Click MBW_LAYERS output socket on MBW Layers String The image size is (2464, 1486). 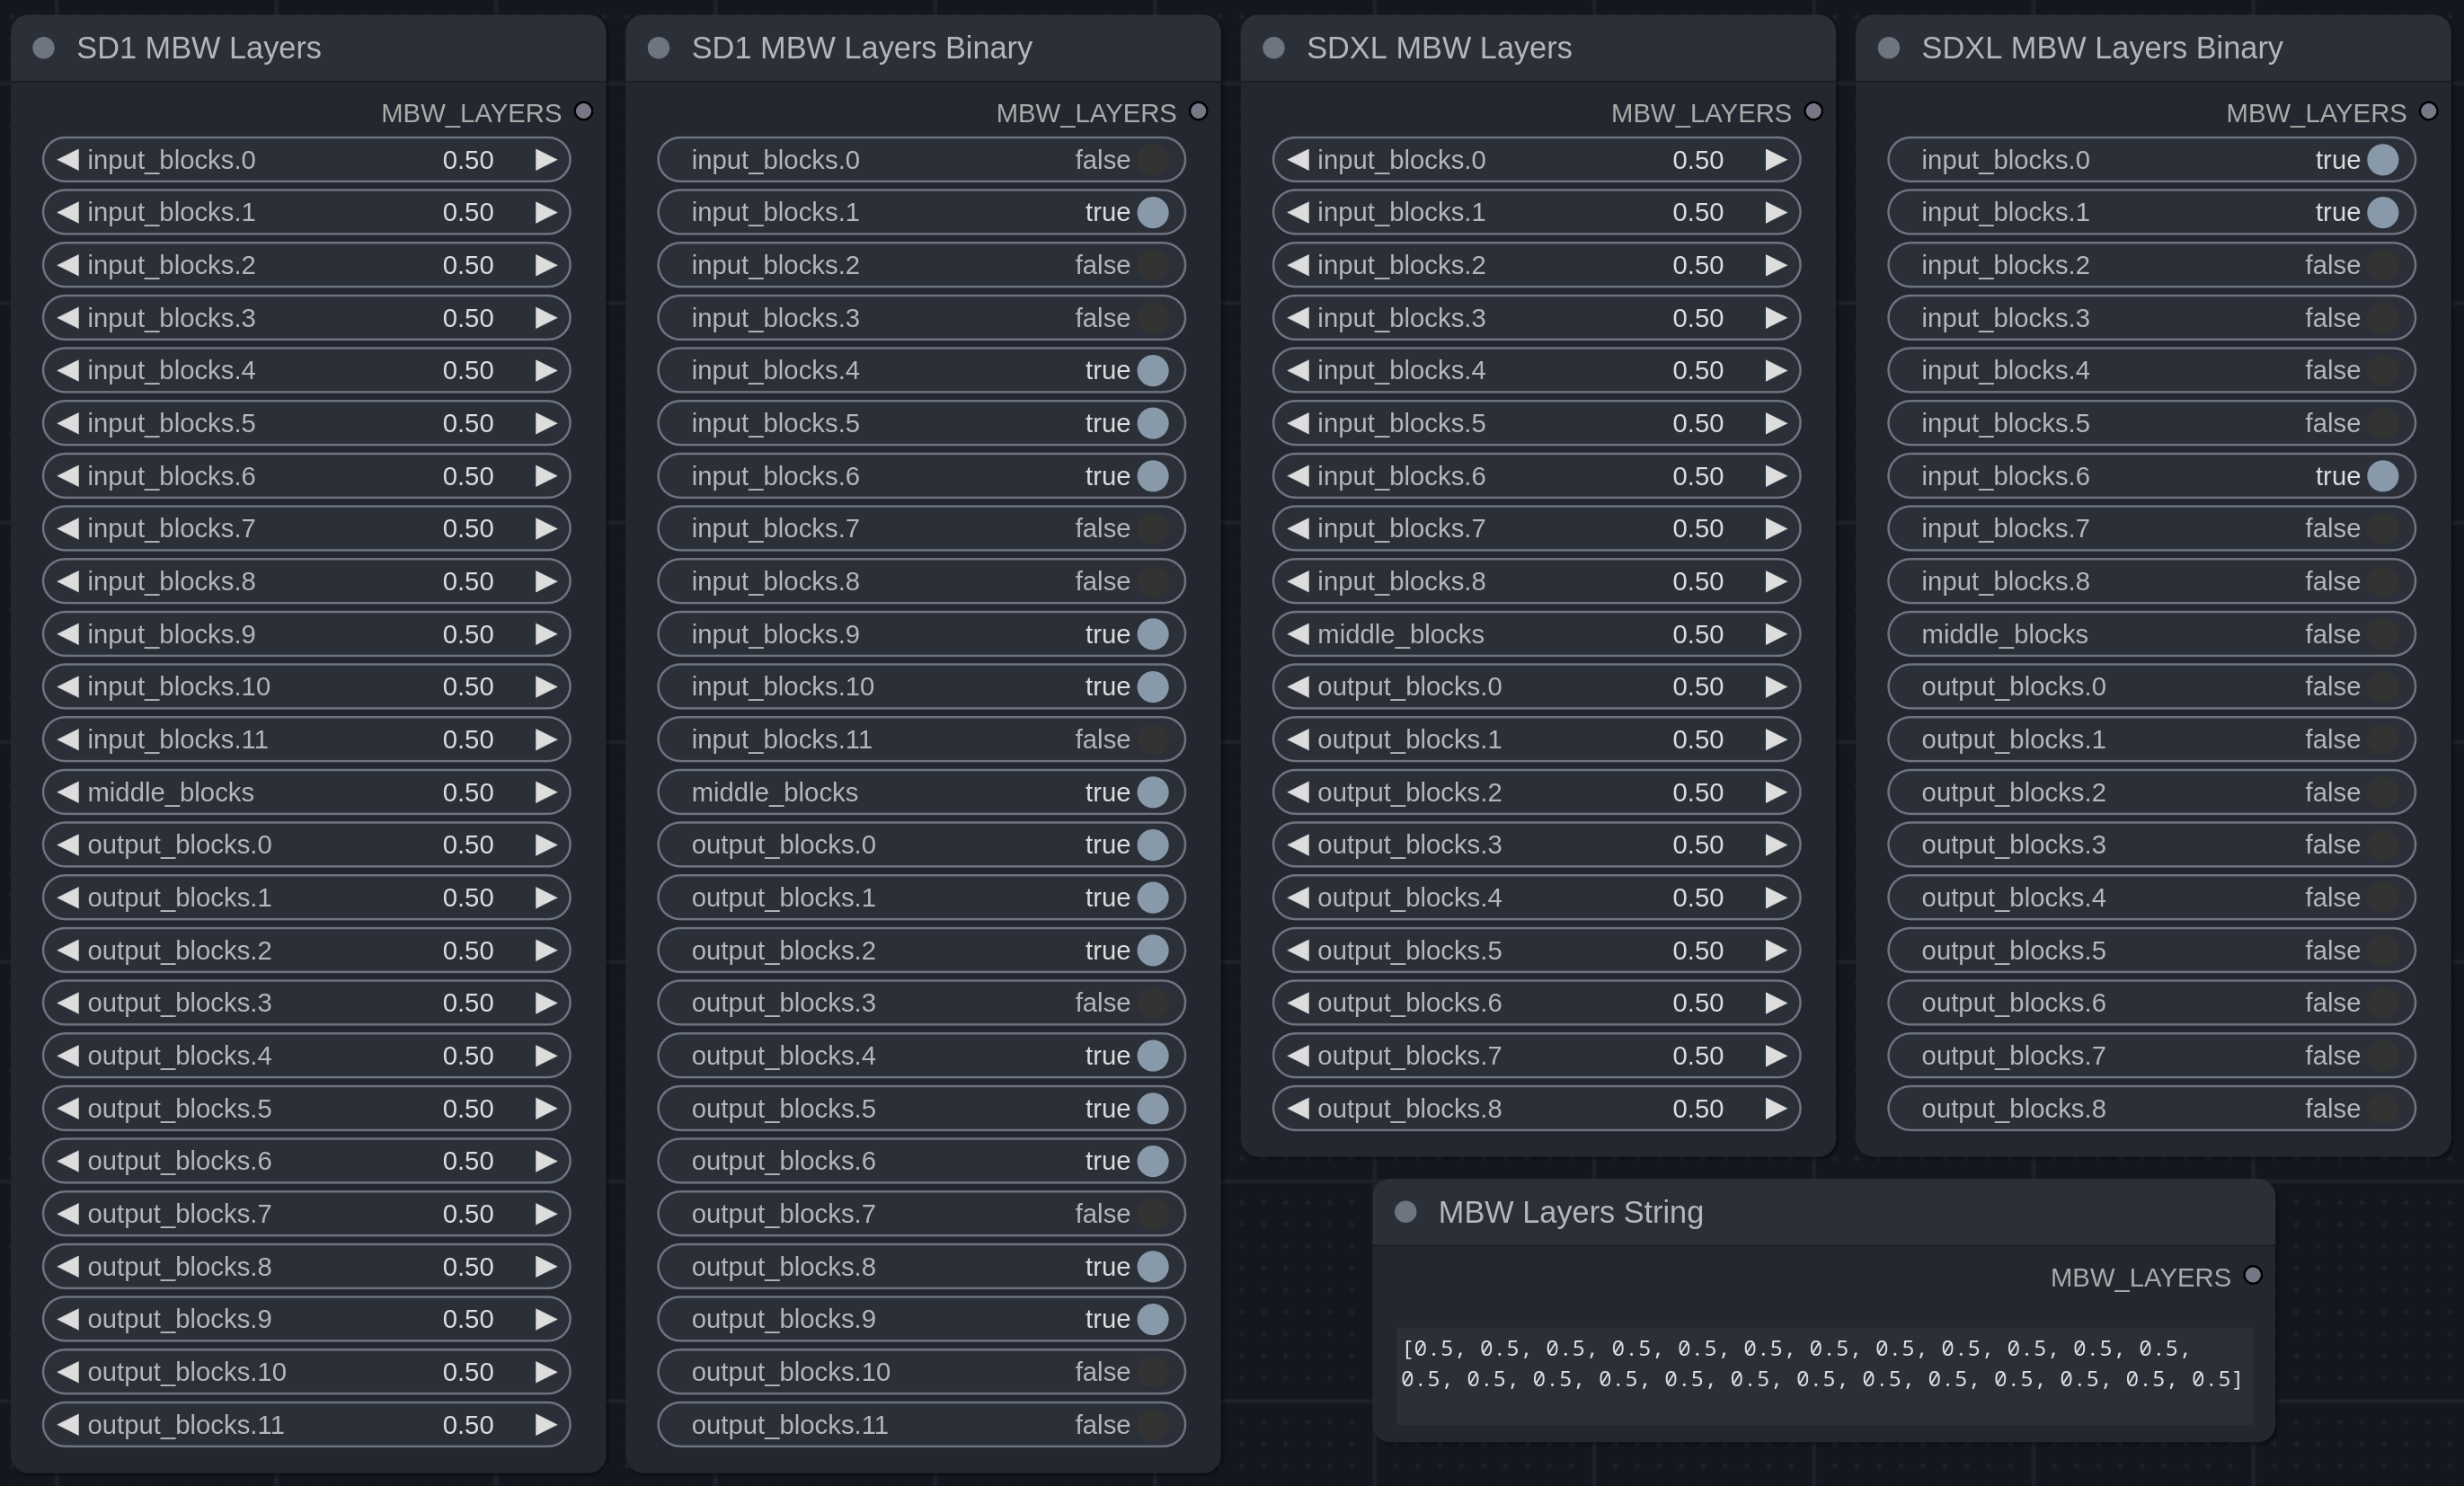(x=2252, y=1275)
